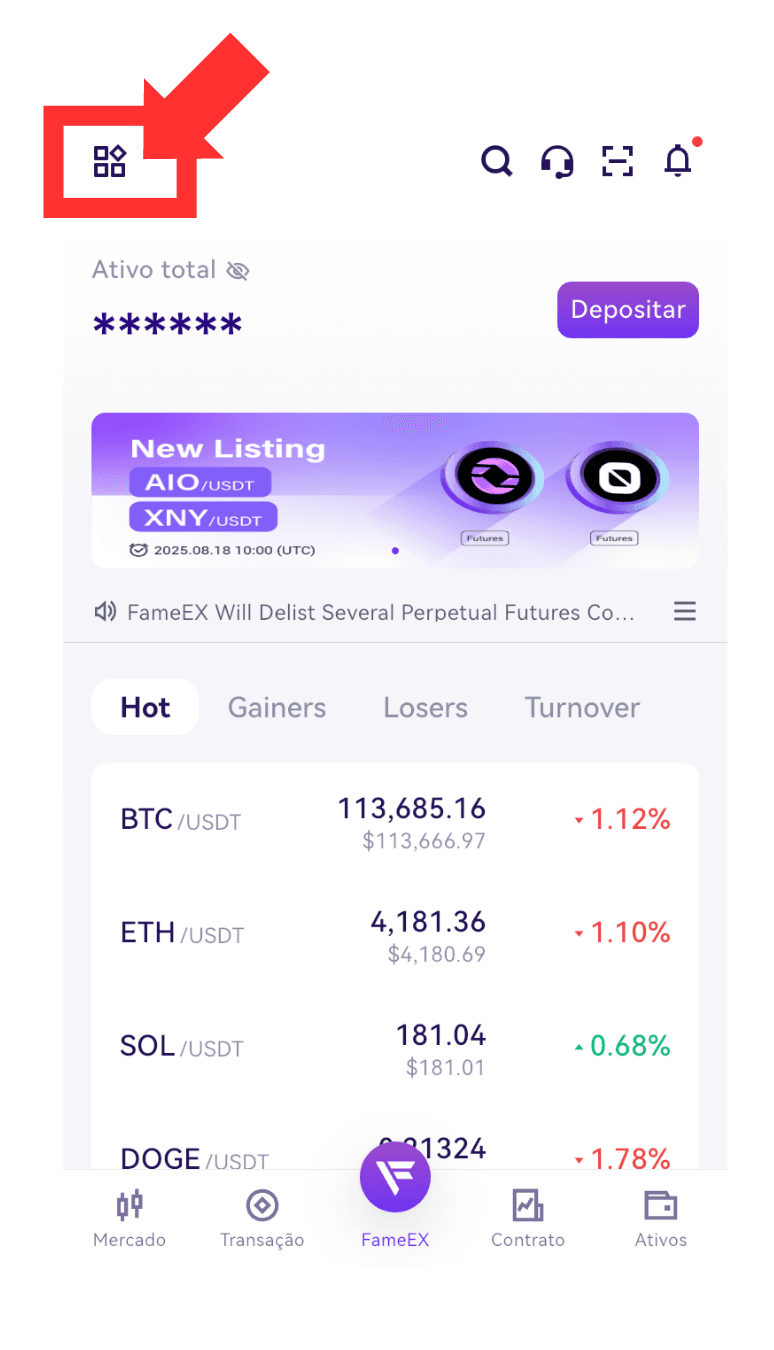Select the Turnover tab
This screenshot has height=1350, width=774.
click(x=582, y=707)
